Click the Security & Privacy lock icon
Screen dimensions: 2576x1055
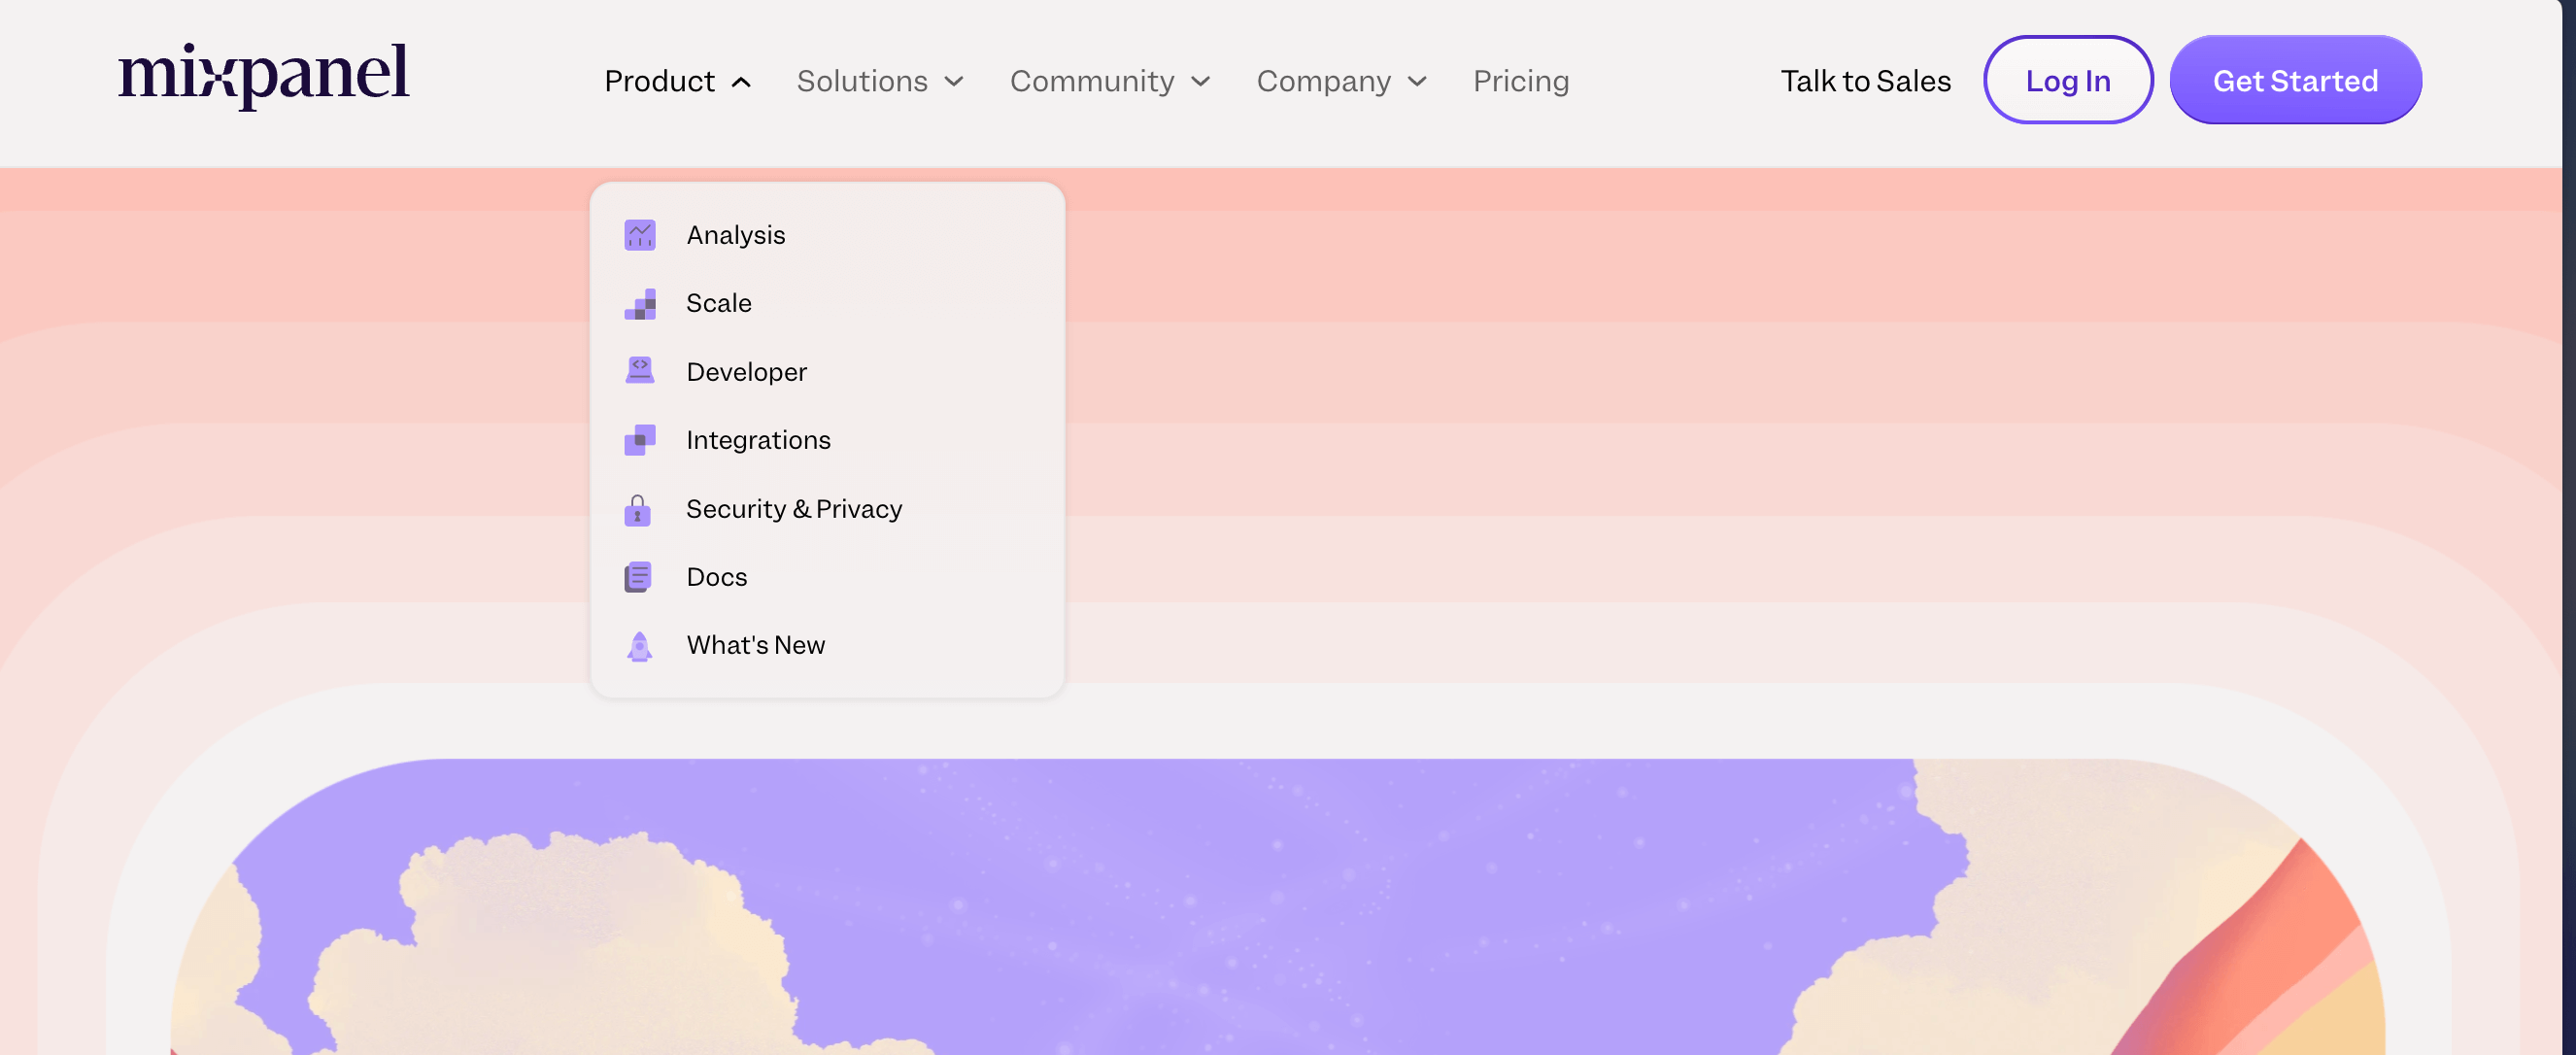[638, 509]
